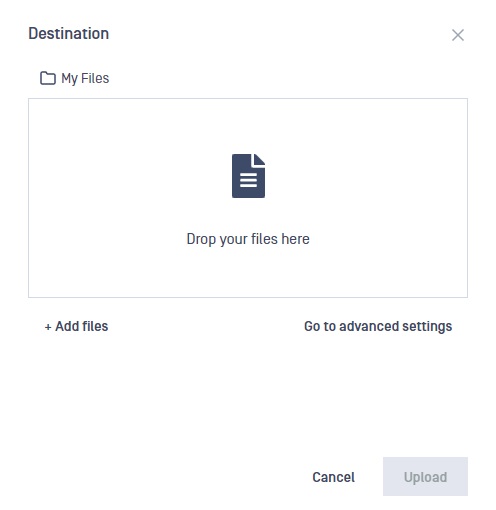Close the Destination dialog with the X
496x510 pixels.
pos(458,35)
